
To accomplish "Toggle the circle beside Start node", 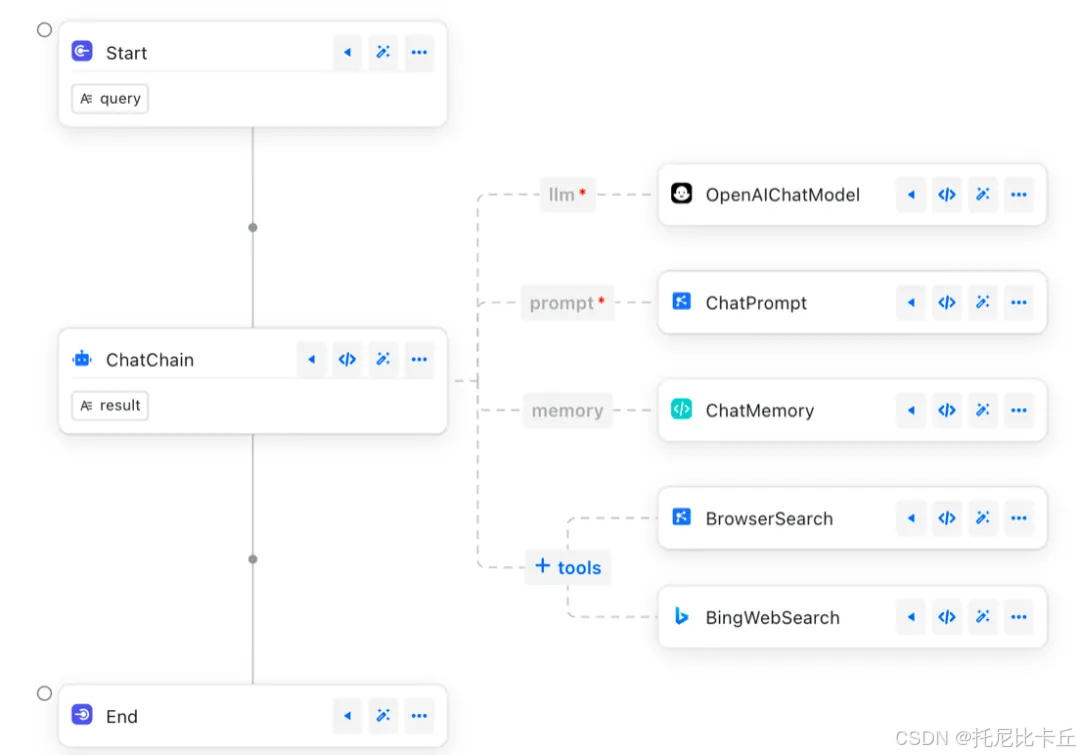I will click(44, 30).
